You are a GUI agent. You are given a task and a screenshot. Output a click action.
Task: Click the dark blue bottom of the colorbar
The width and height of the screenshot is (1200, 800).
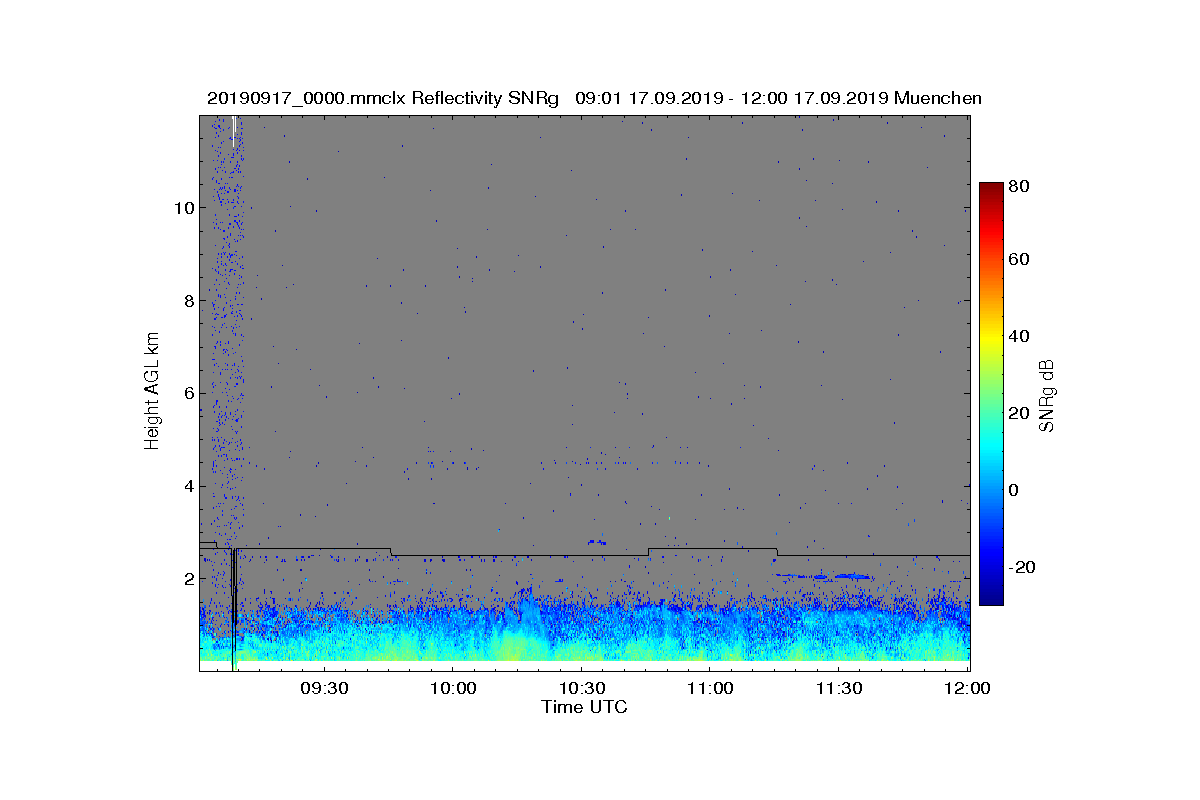pyautogui.click(x=991, y=598)
